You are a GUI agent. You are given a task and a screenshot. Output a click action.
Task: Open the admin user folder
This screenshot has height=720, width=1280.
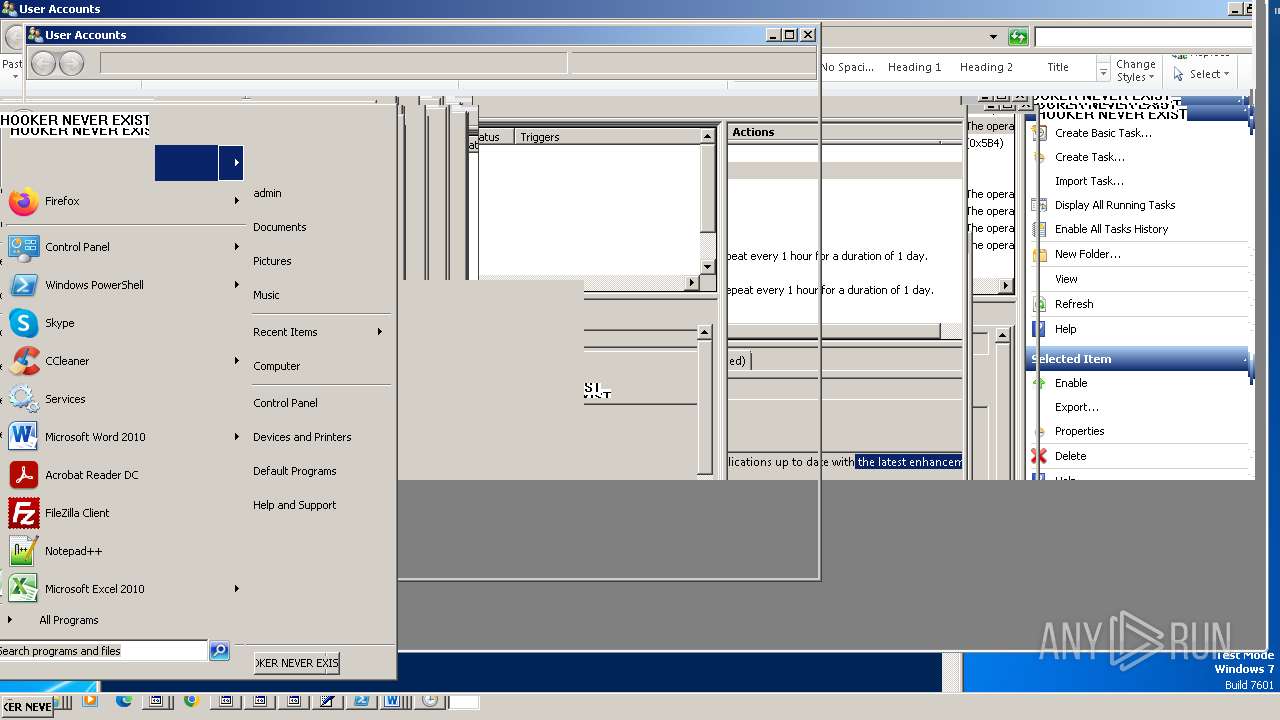(267, 193)
